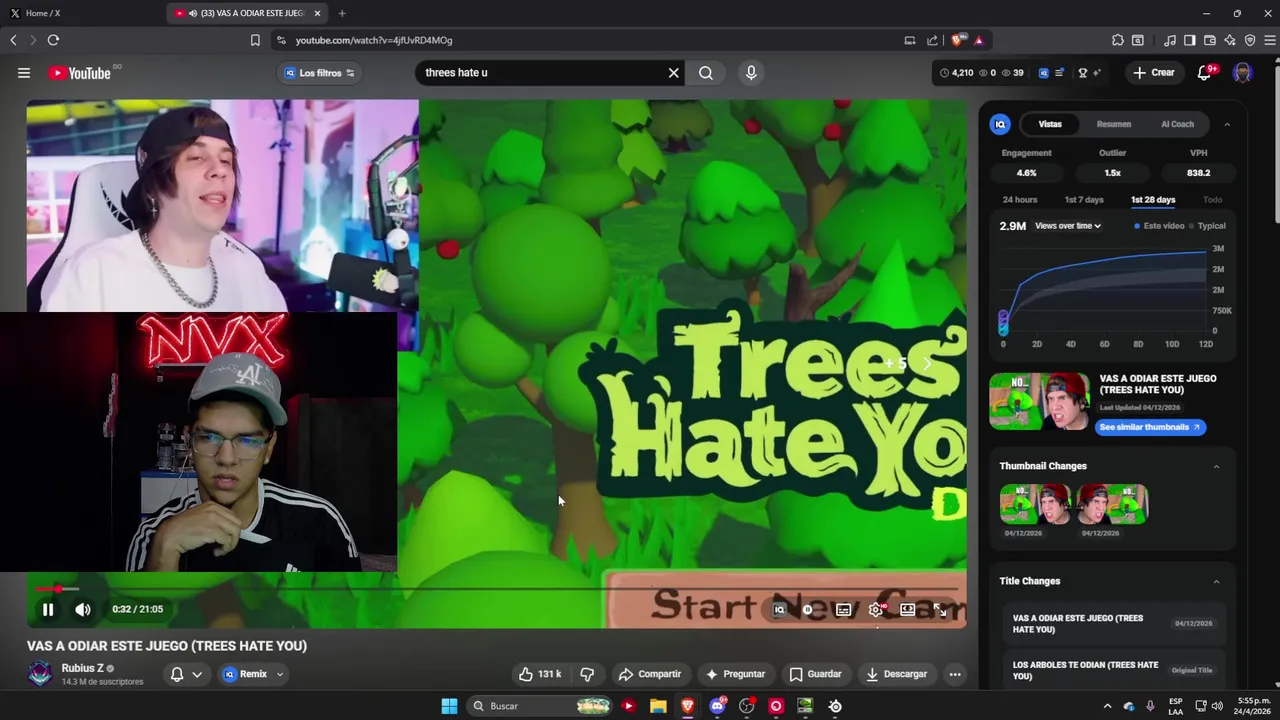
Task: Click the Crear create button
Action: (1153, 73)
